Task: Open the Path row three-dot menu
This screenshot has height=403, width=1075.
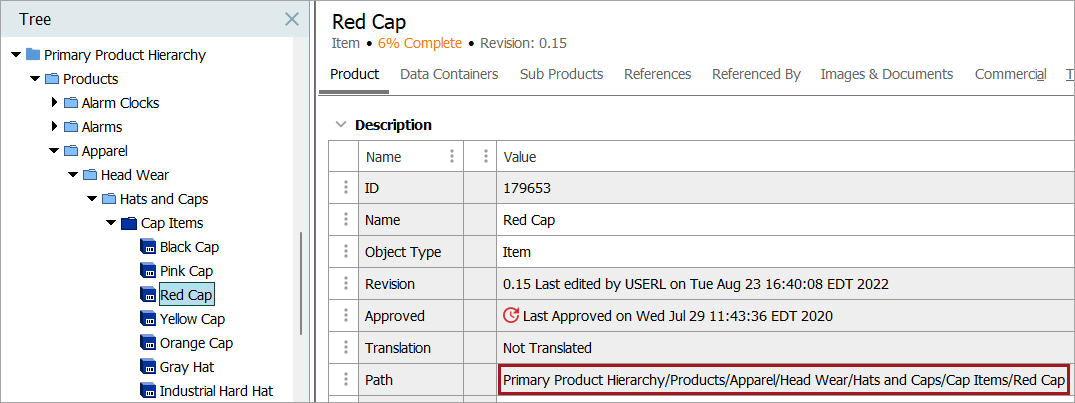Action: [346, 380]
